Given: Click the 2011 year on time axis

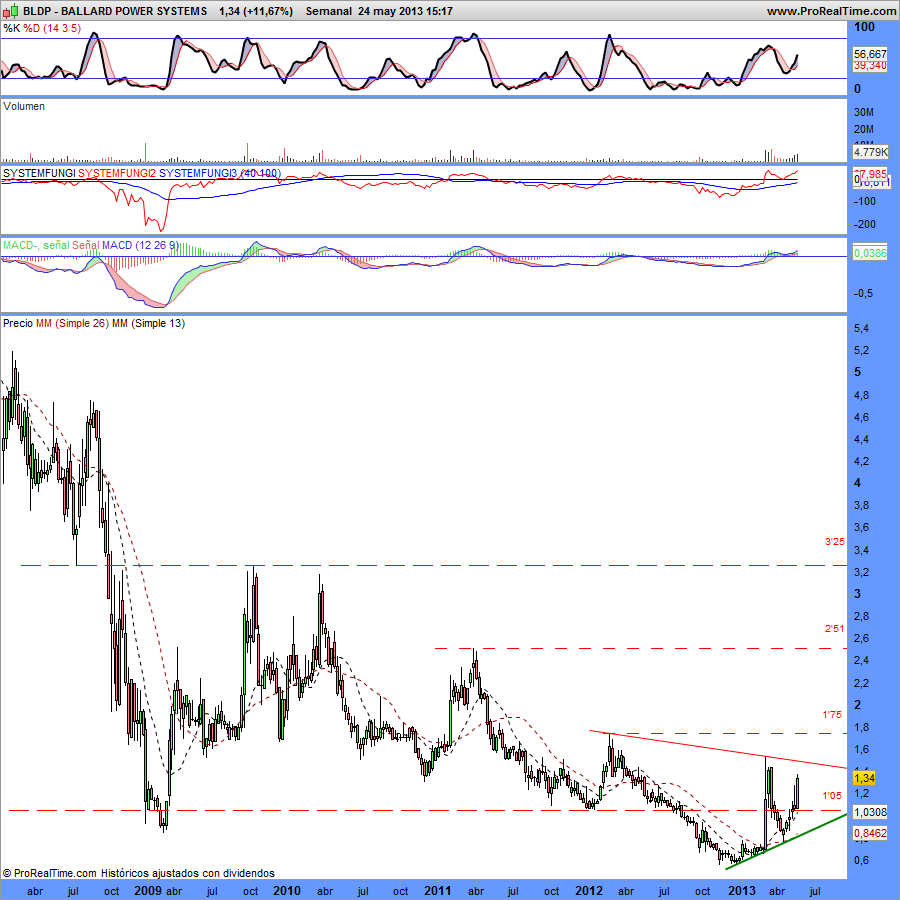Looking at the screenshot, I should pyautogui.click(x=437, y=890).
